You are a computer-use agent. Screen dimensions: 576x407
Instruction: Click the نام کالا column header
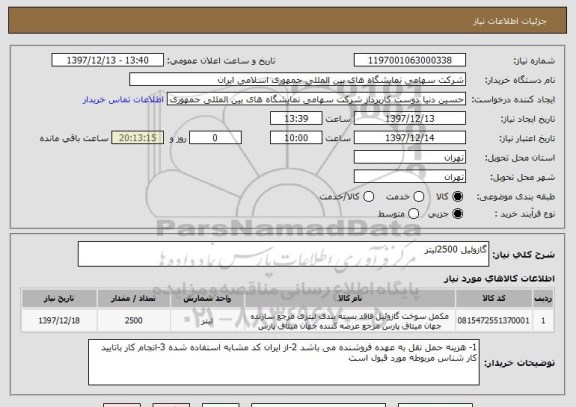point(350,298)
